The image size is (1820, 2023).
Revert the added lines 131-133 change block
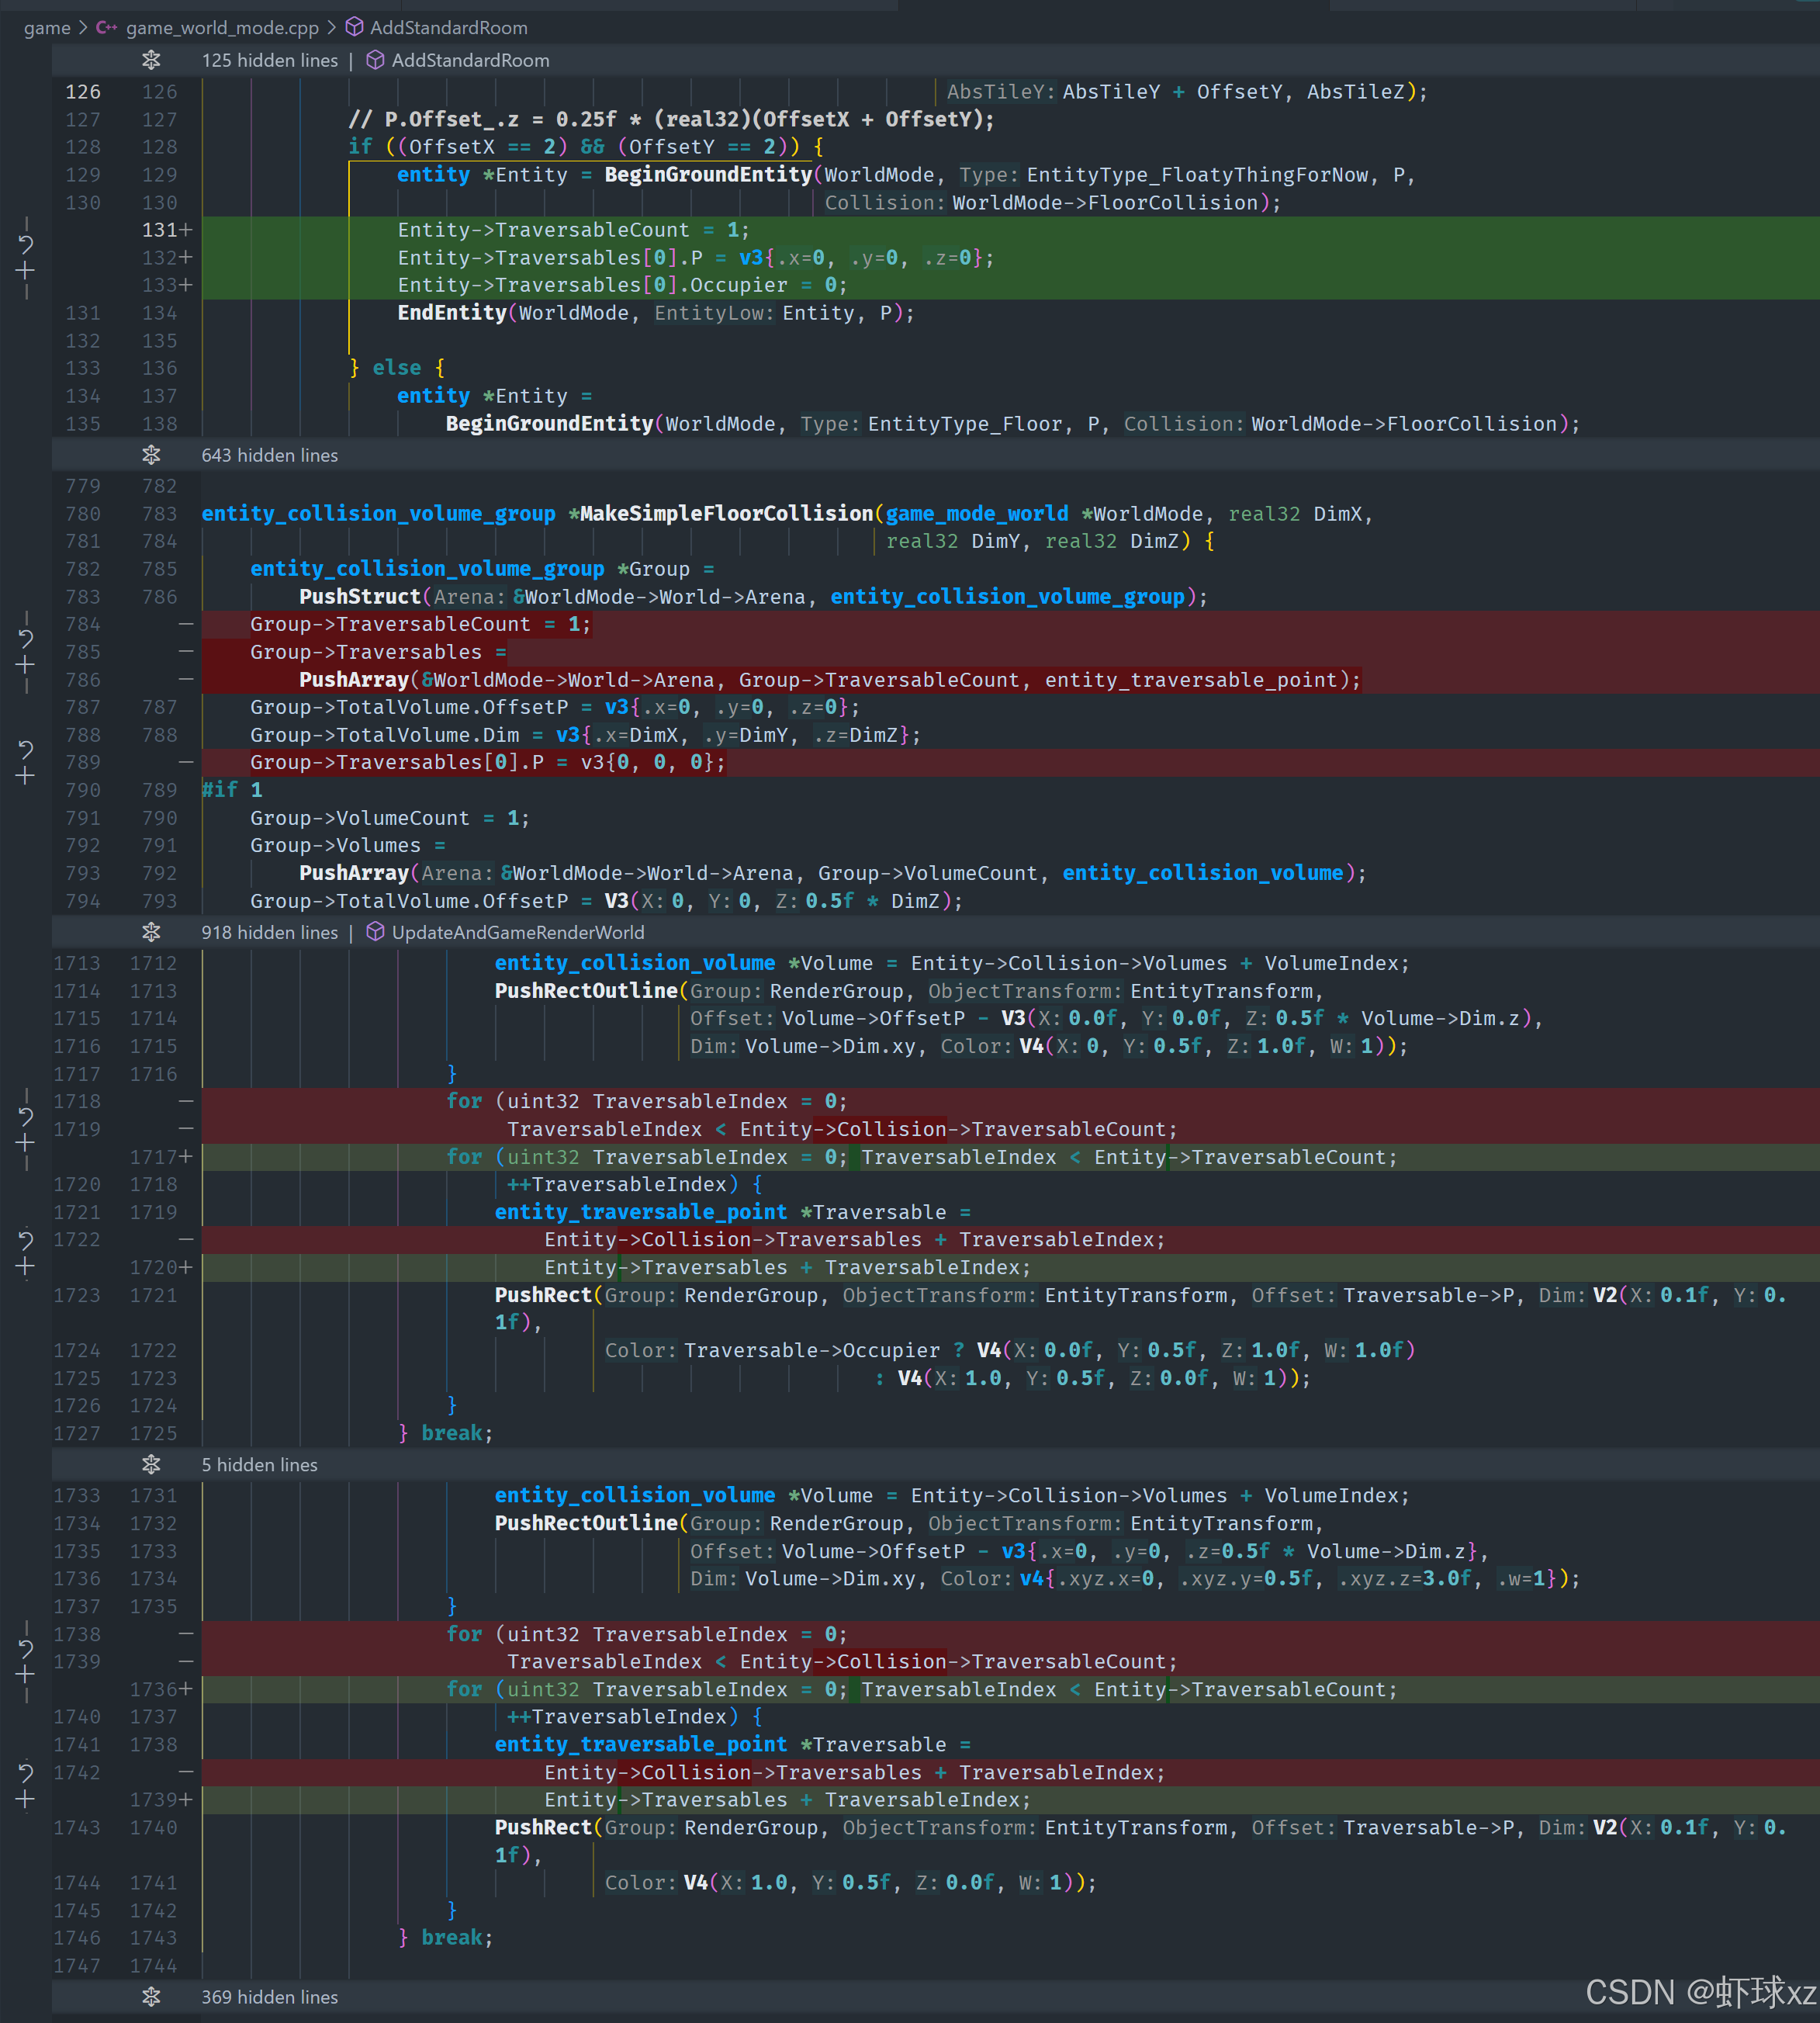tap(26, 244)
